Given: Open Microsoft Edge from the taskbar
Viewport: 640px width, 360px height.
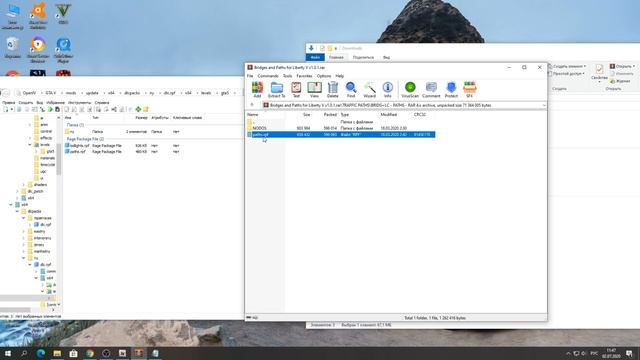Looking at the screenshot, I should click(x=41, y=353).
